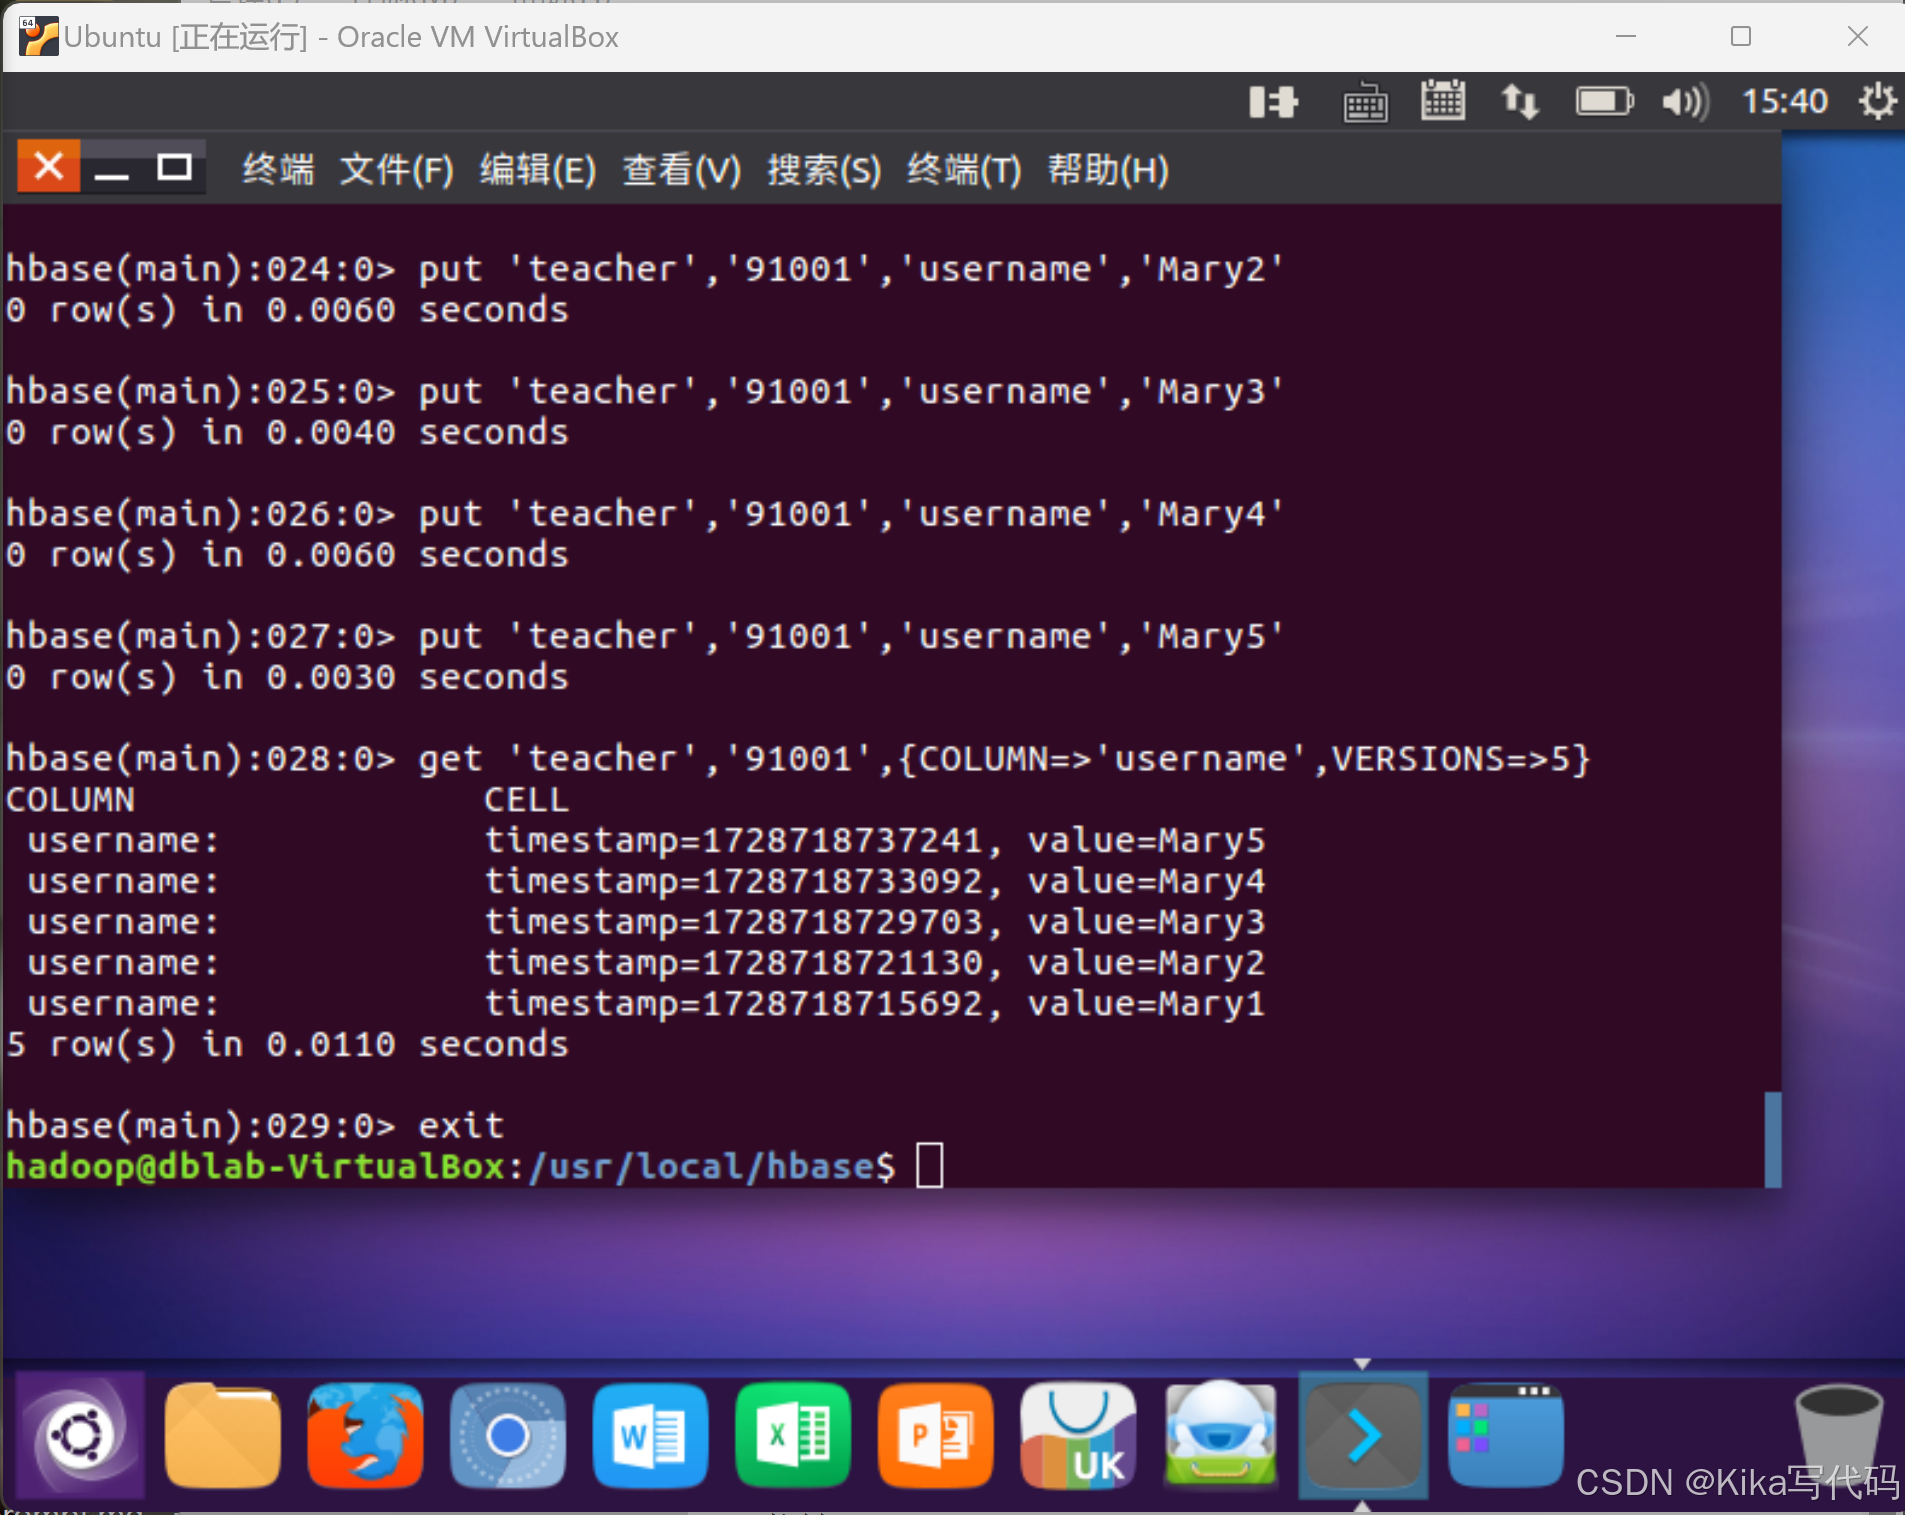Open the session power gear menu
1905x1515 pixels.
1878,101
